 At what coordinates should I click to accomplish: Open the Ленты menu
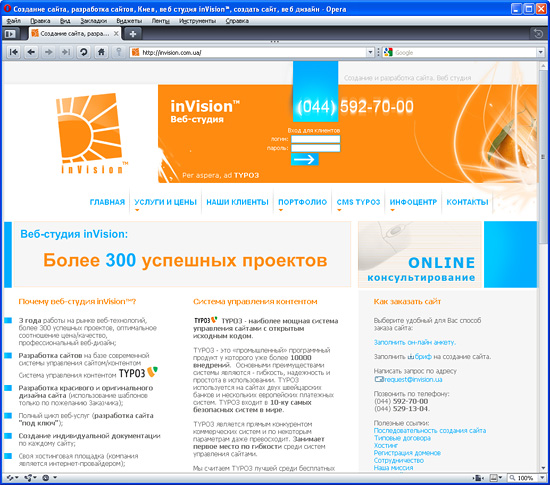(x=160, y=21)
